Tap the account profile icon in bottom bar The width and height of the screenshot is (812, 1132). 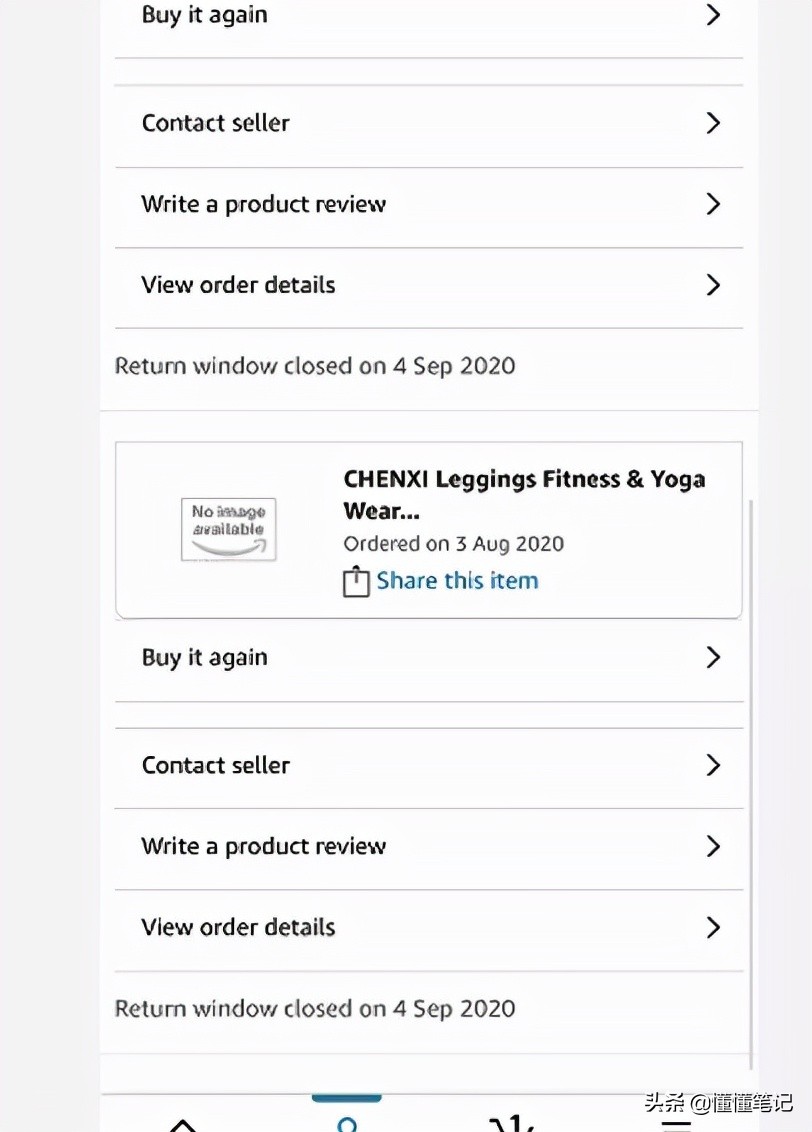click(347, 1124)
